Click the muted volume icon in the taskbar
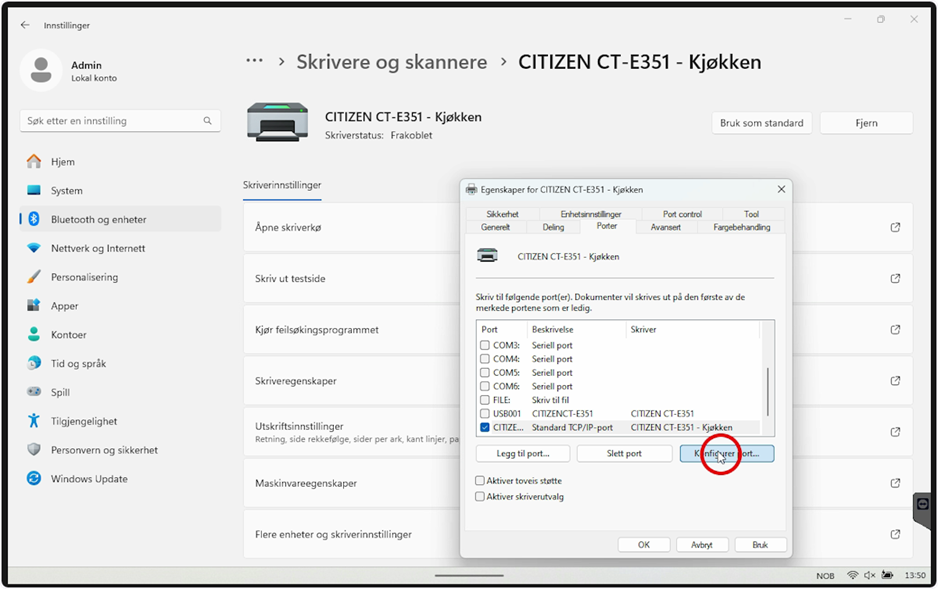Screen dimensions: 938x589 pyautogui.click(x=870, y=575)
